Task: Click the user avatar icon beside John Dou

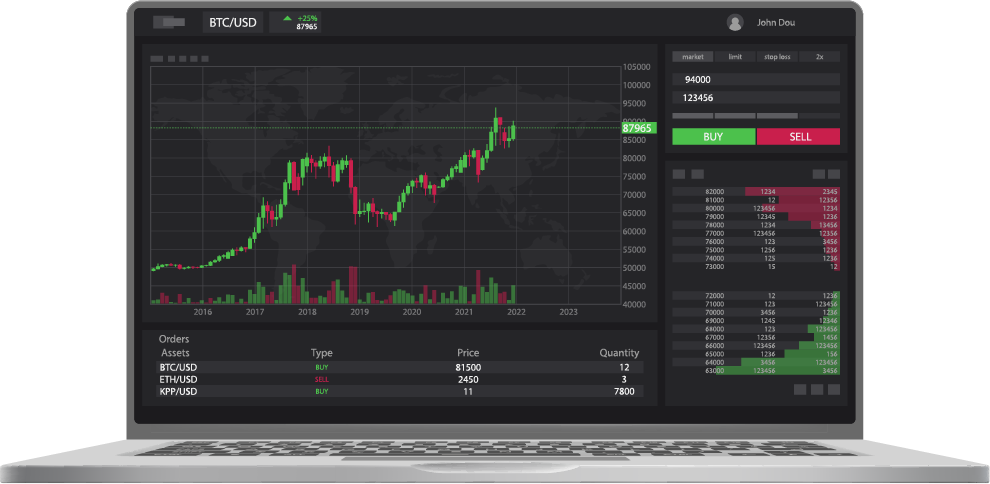Action: click(x=735, y=22)
